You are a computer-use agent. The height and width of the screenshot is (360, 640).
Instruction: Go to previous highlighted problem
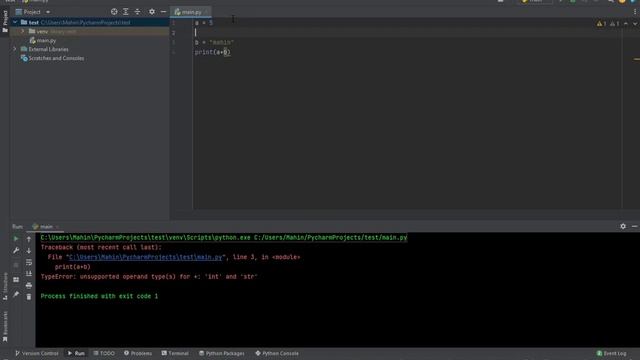point(626,24)
